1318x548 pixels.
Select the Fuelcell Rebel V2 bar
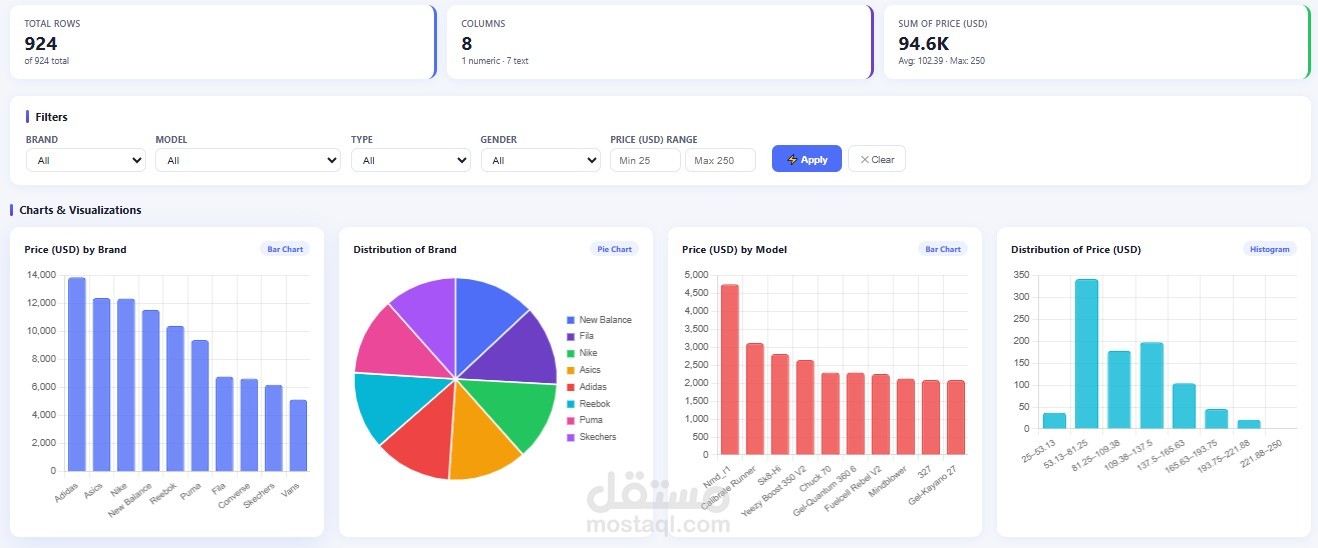[x=881, y=414]
